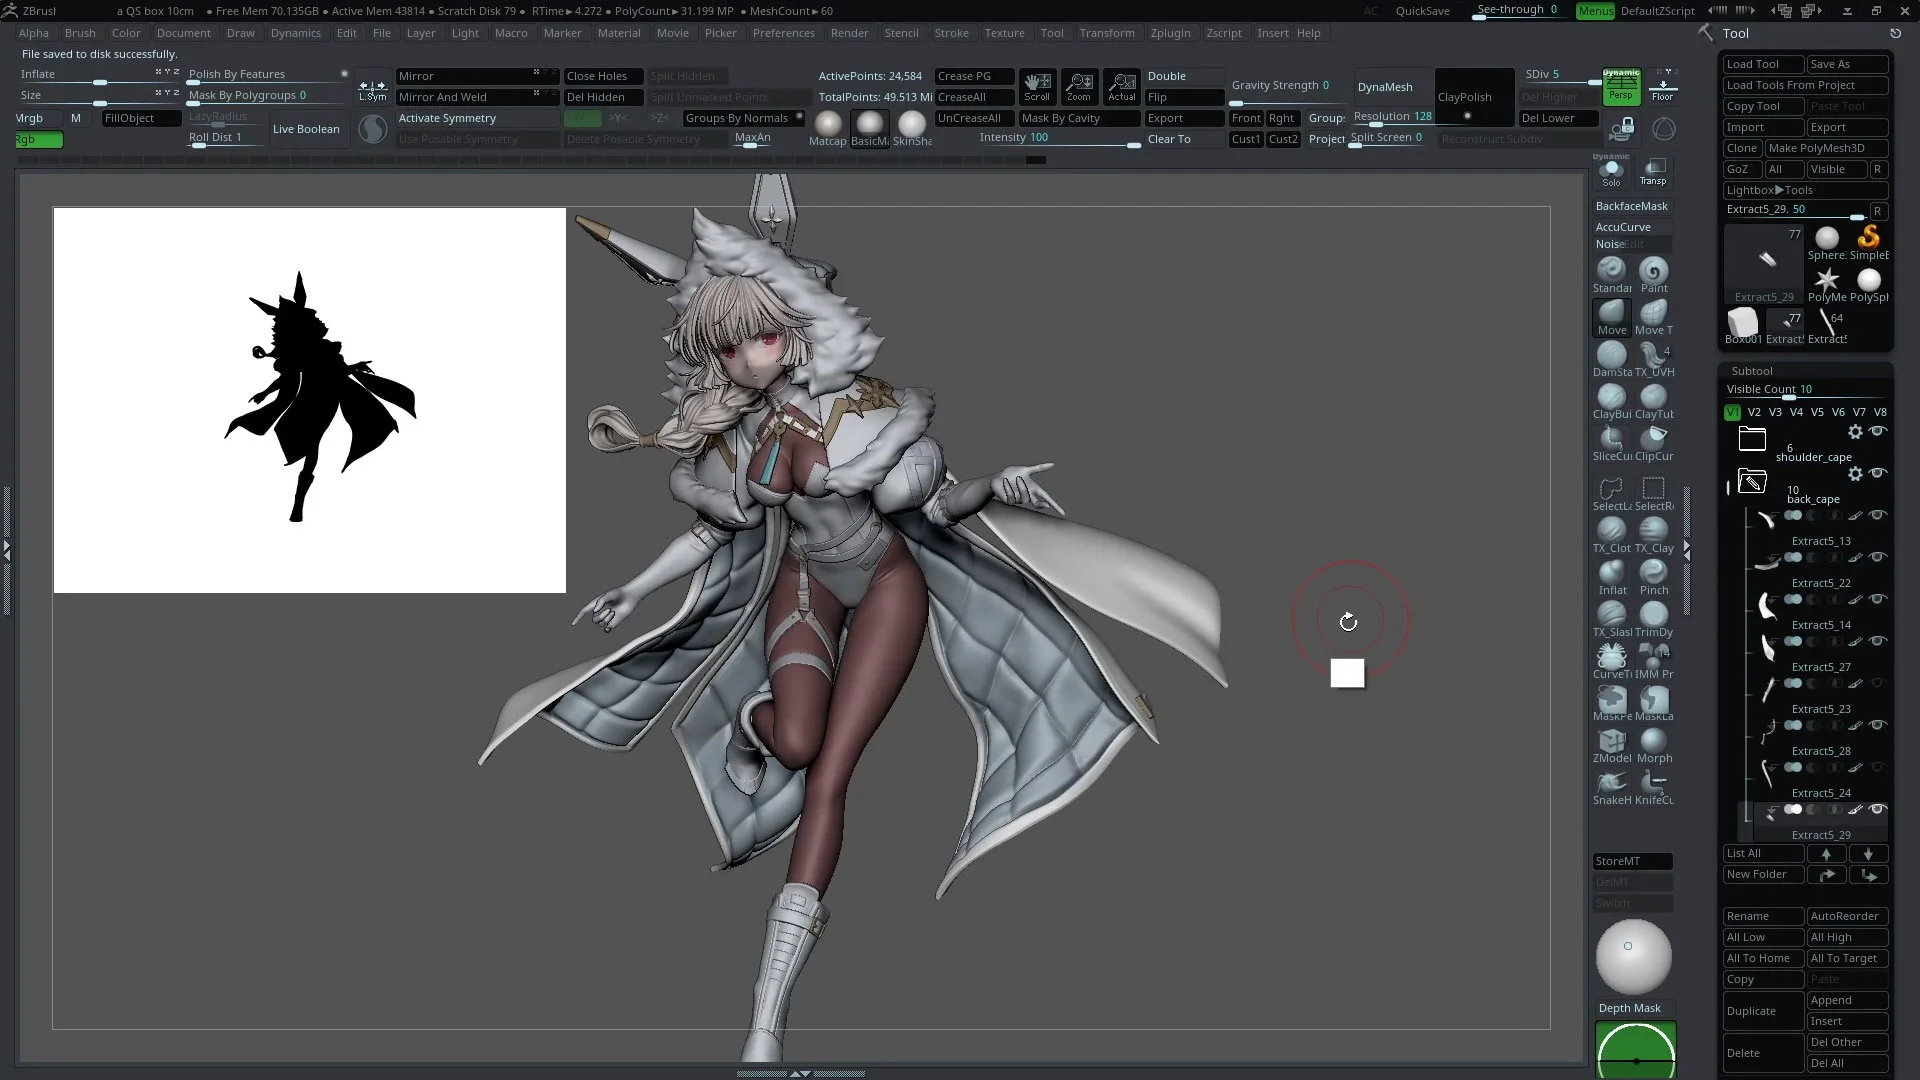Toggle Transp transparency mode
The image size is (1920, 1080).
click(1653, 172)
